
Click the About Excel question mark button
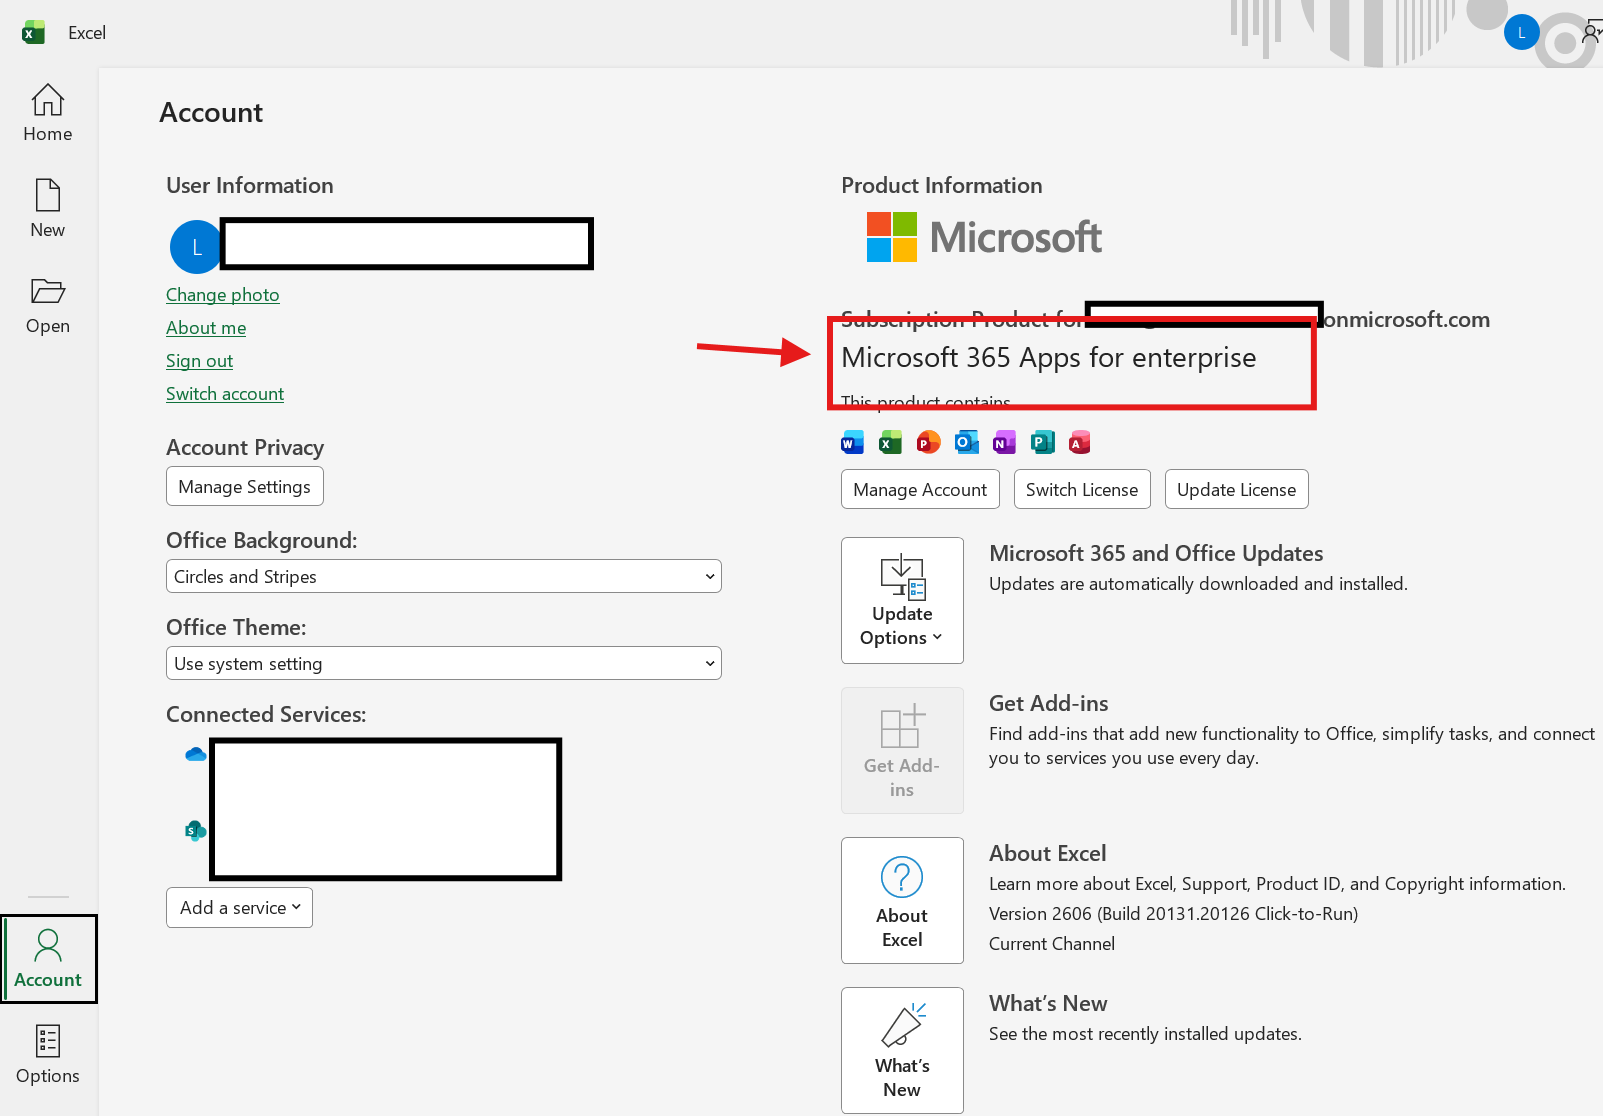902,900
